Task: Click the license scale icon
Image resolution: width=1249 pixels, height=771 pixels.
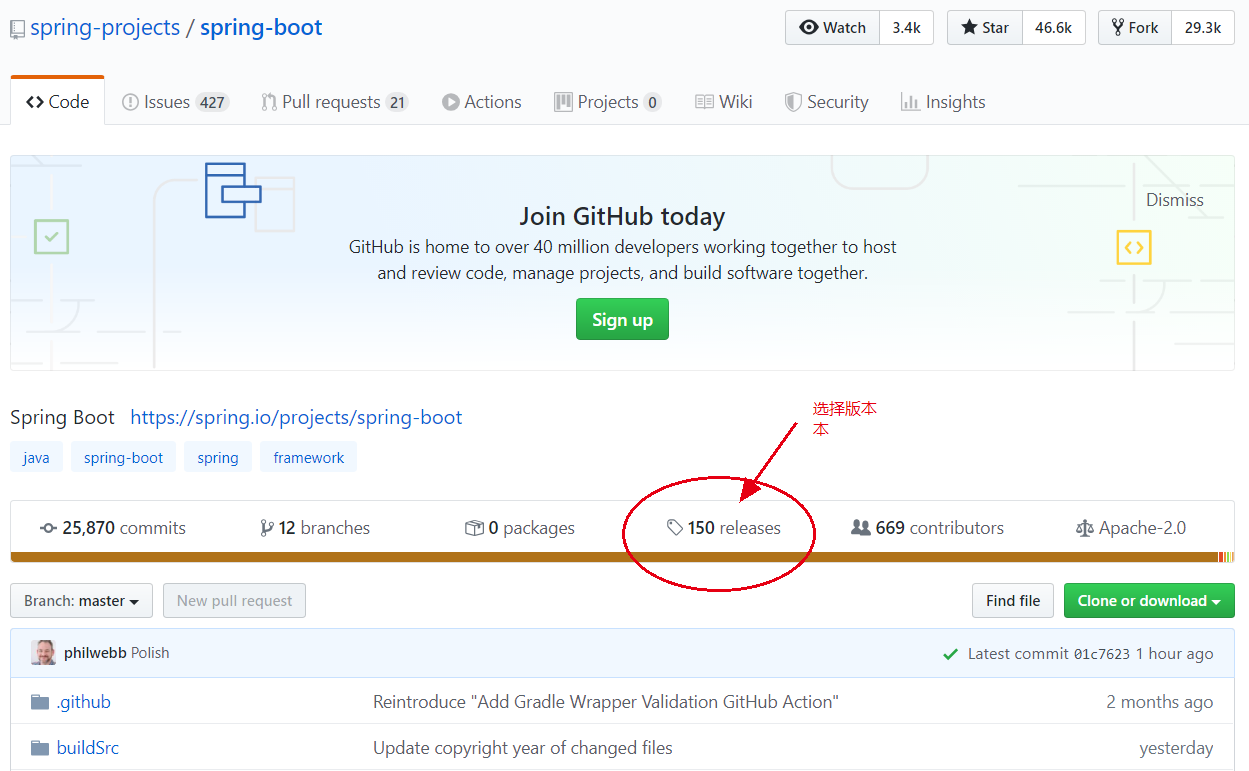Action: point(1084,528)
